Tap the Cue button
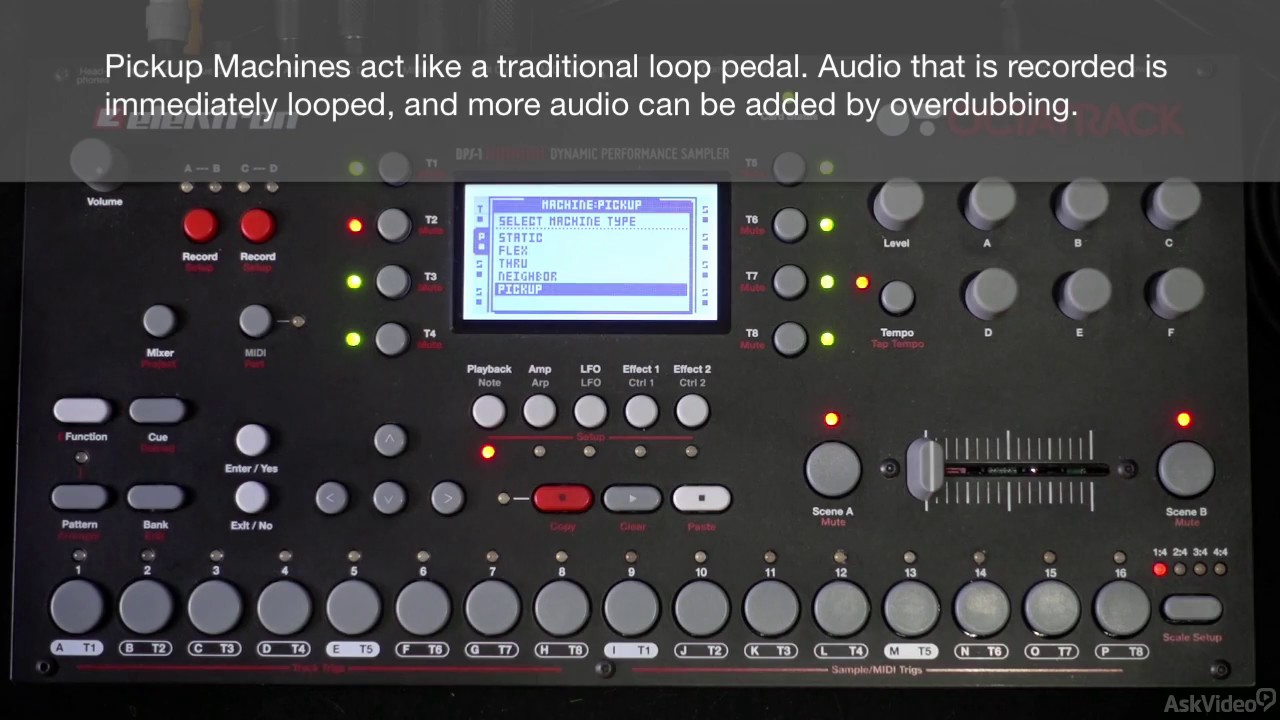The width and height of the screenshot is (1280, 720). [x=158, y=411]
